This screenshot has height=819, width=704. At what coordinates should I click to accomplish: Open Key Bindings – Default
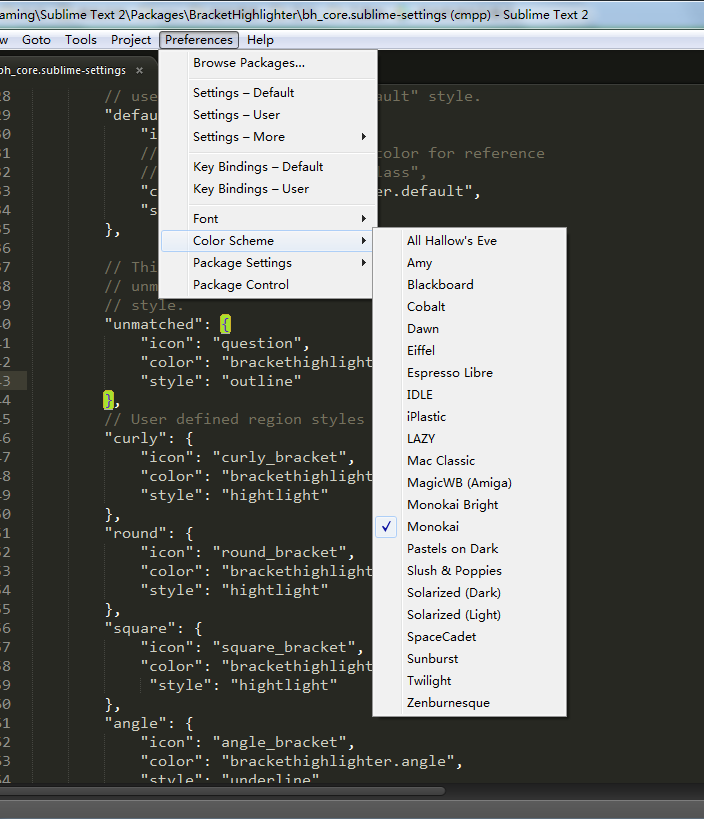pyautogui.click(x=268, y=167)
